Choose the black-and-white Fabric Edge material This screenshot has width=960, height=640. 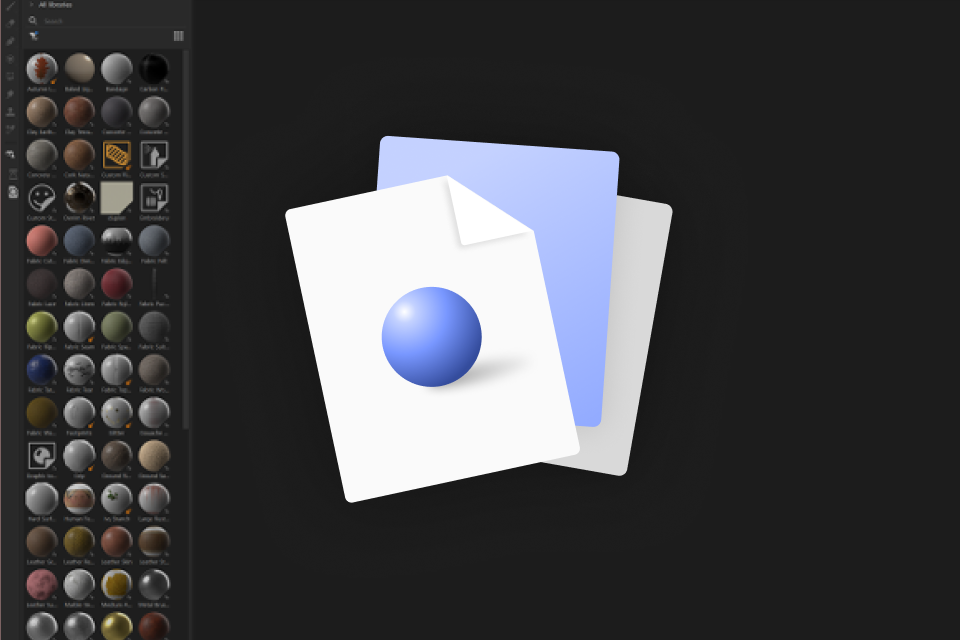click(116, 240)
